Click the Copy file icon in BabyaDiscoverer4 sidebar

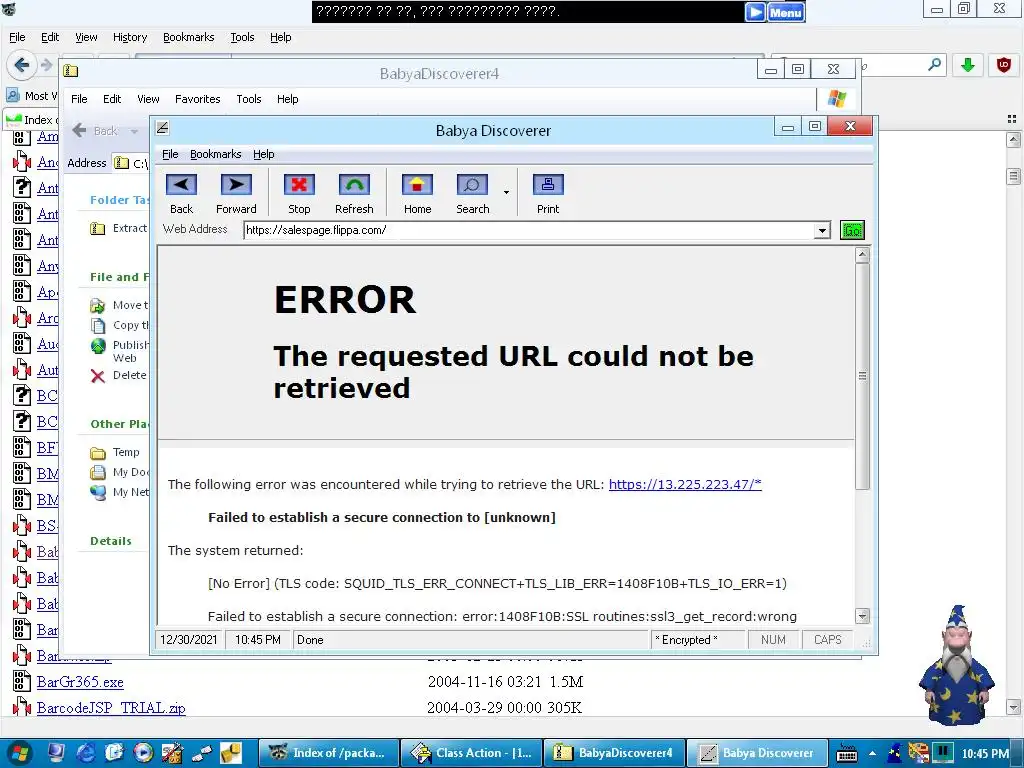point(98,325)
